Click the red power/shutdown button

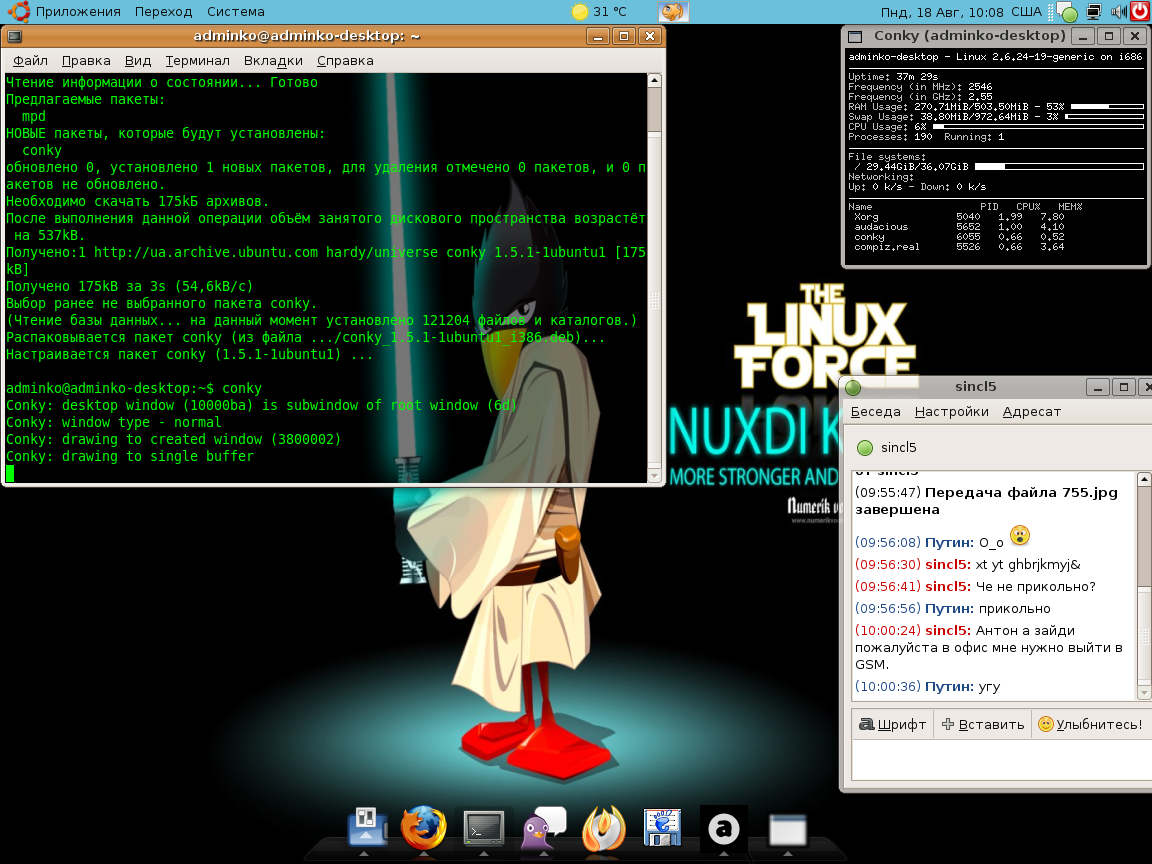point(1140,11)
